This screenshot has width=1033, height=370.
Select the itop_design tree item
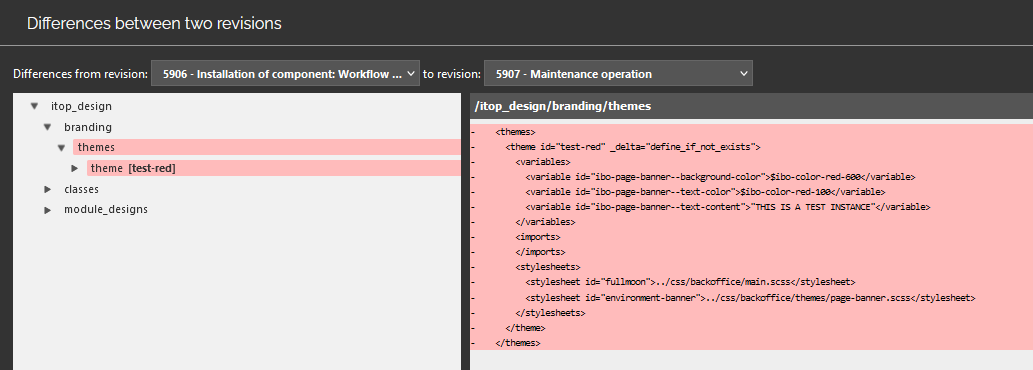(x=81, y=106)
